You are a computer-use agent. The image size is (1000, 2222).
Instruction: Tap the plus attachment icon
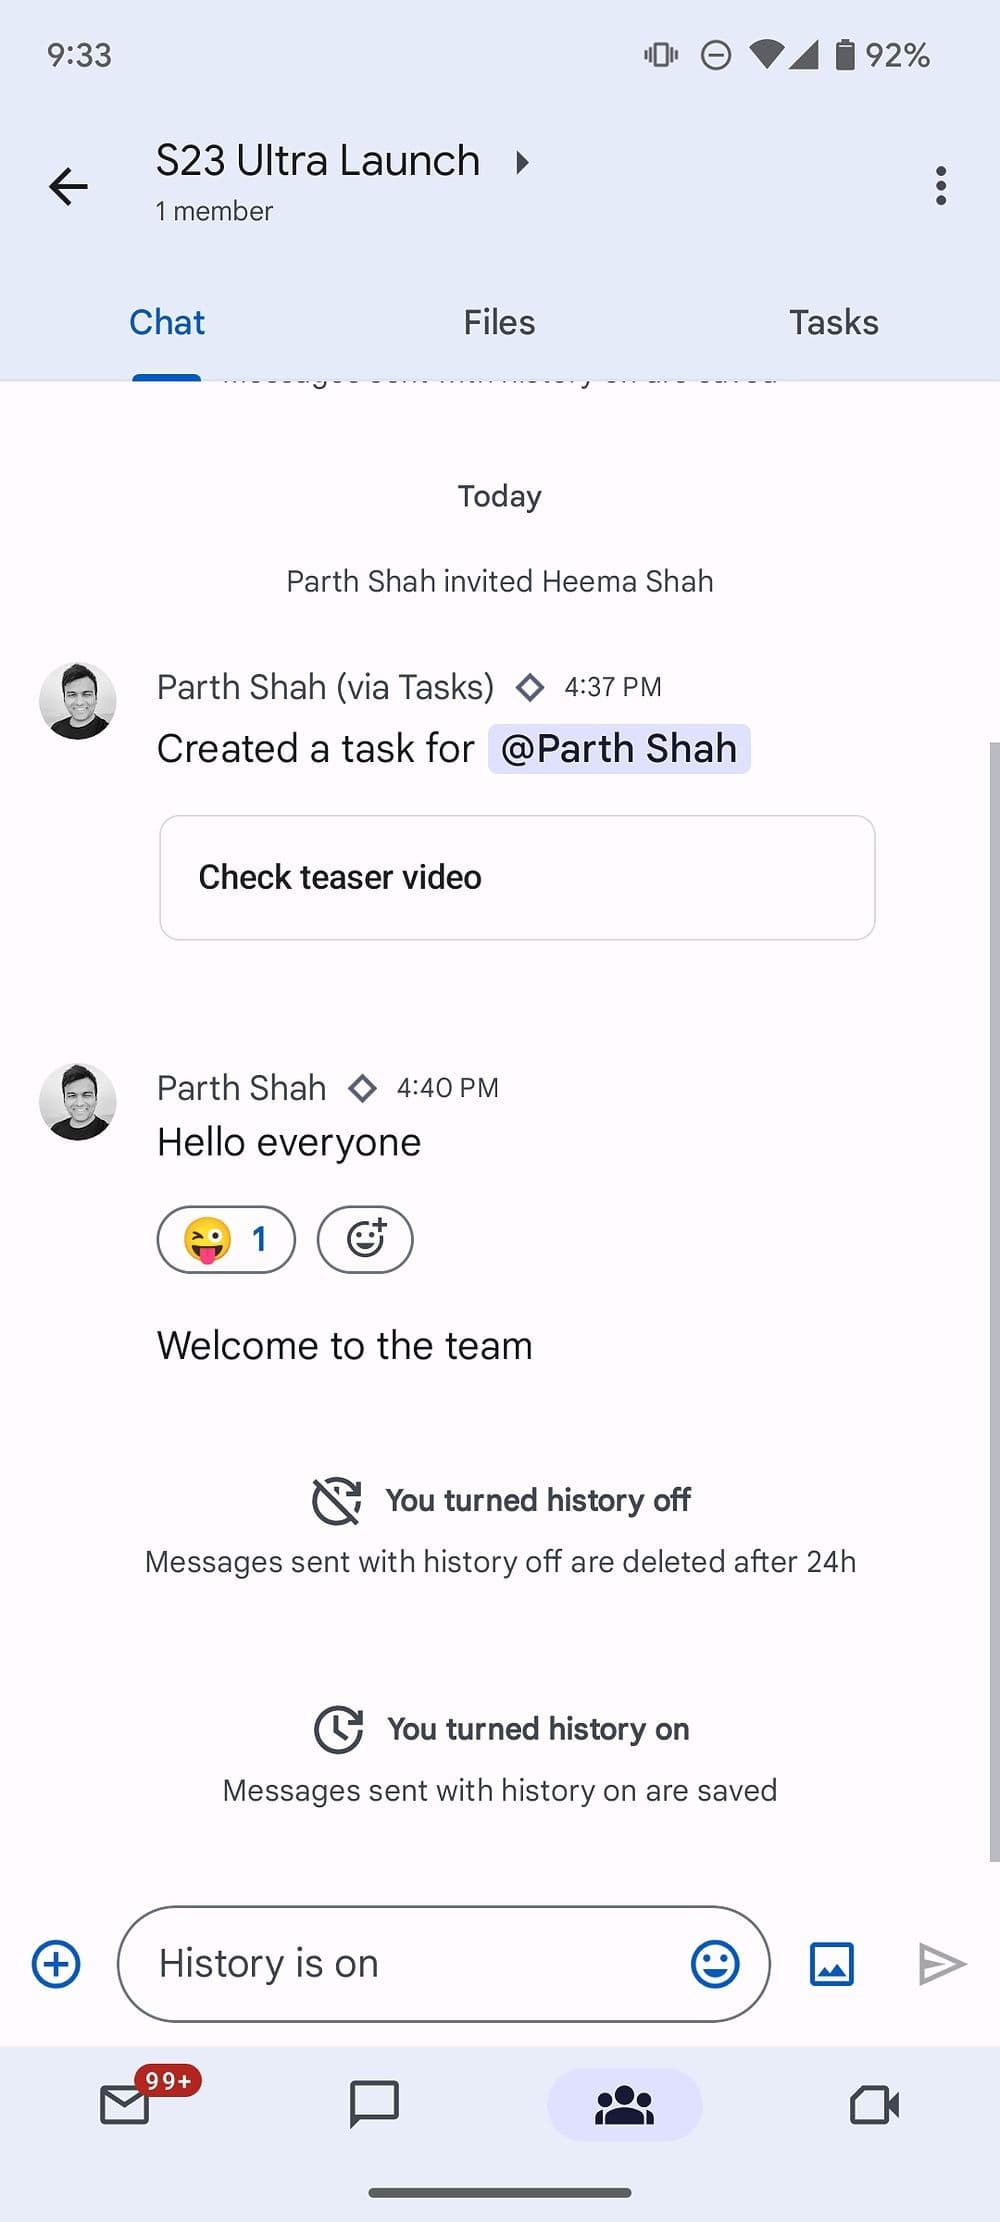point(56,1963)
